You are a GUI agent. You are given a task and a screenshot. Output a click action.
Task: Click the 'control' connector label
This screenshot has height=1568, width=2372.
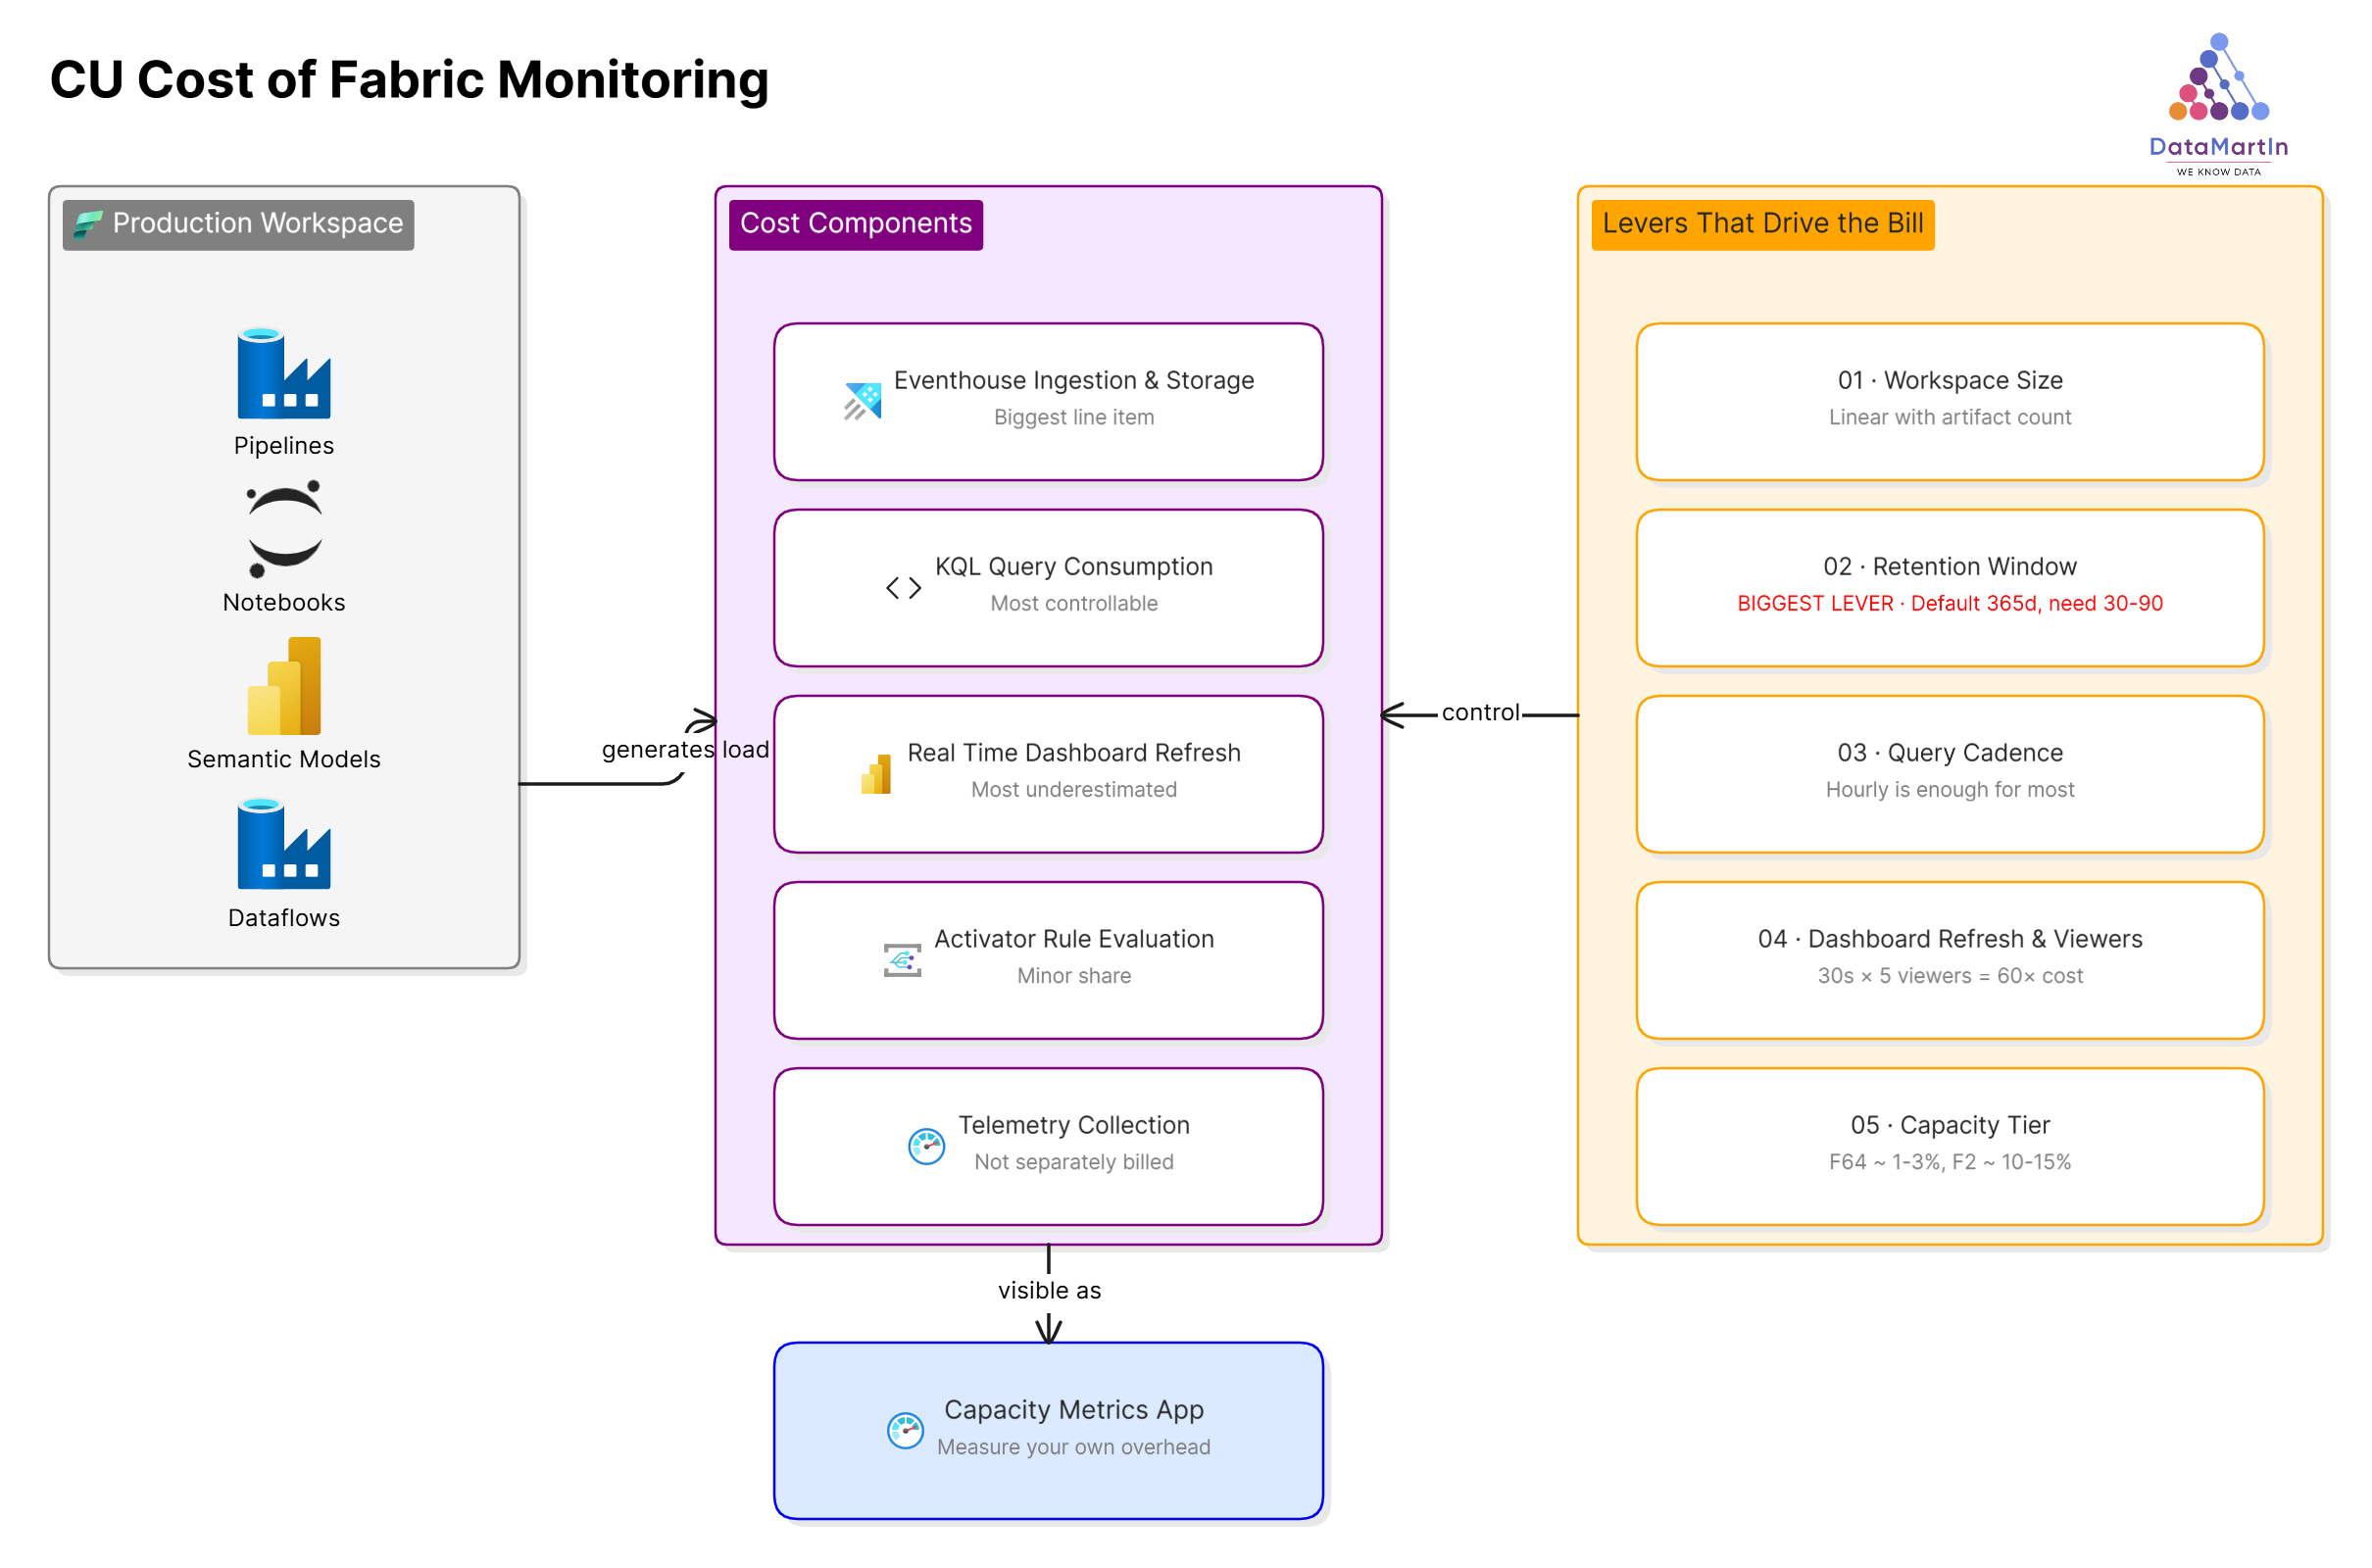coord(1481,713)
